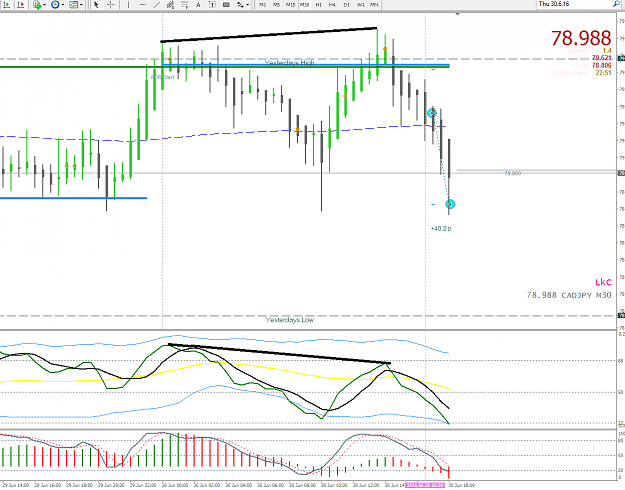Select the text 'A' tool
The width and height of the screenshot is (625, 490).
click(198, 4)
